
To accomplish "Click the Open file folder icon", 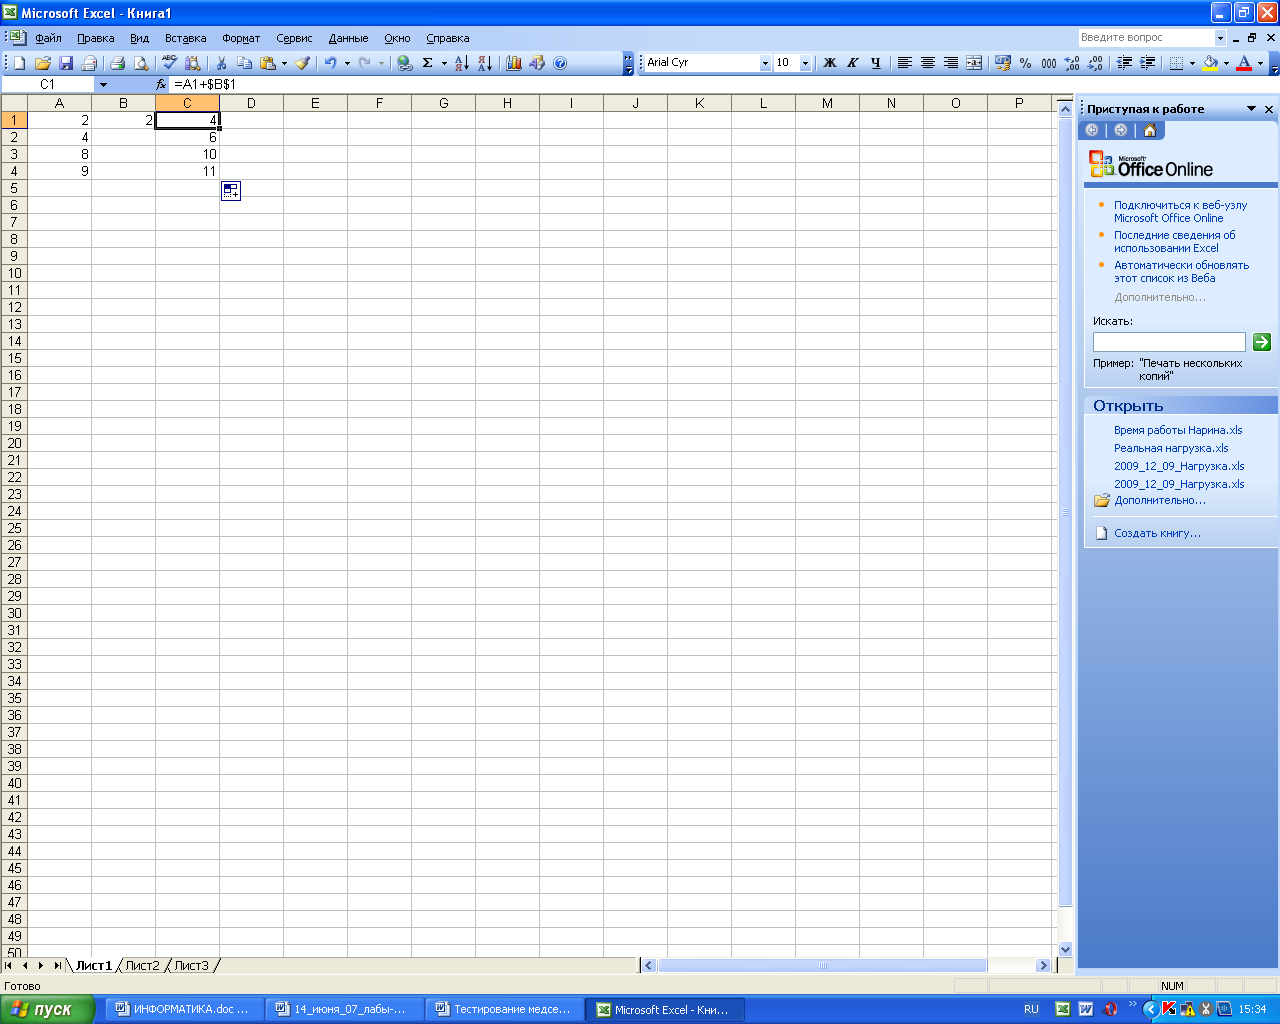I will [x=43, y=63].
